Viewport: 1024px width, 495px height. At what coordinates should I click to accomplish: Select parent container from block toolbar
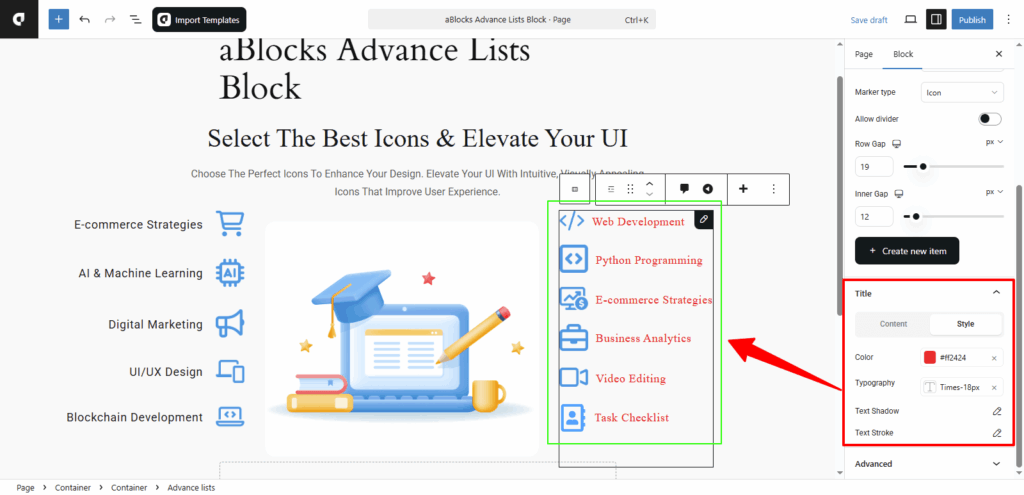[575, 189]
